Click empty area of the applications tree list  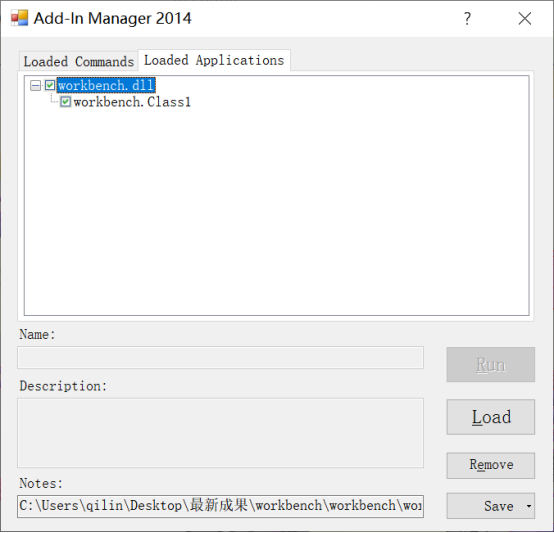point(277,212)
